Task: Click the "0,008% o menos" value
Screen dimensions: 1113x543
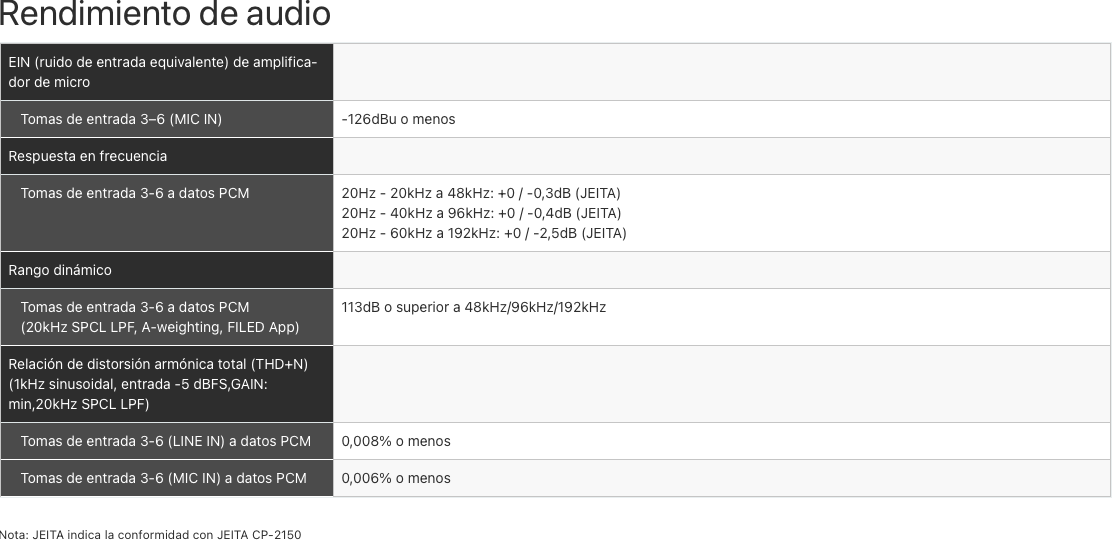Action: pos(396,441)
